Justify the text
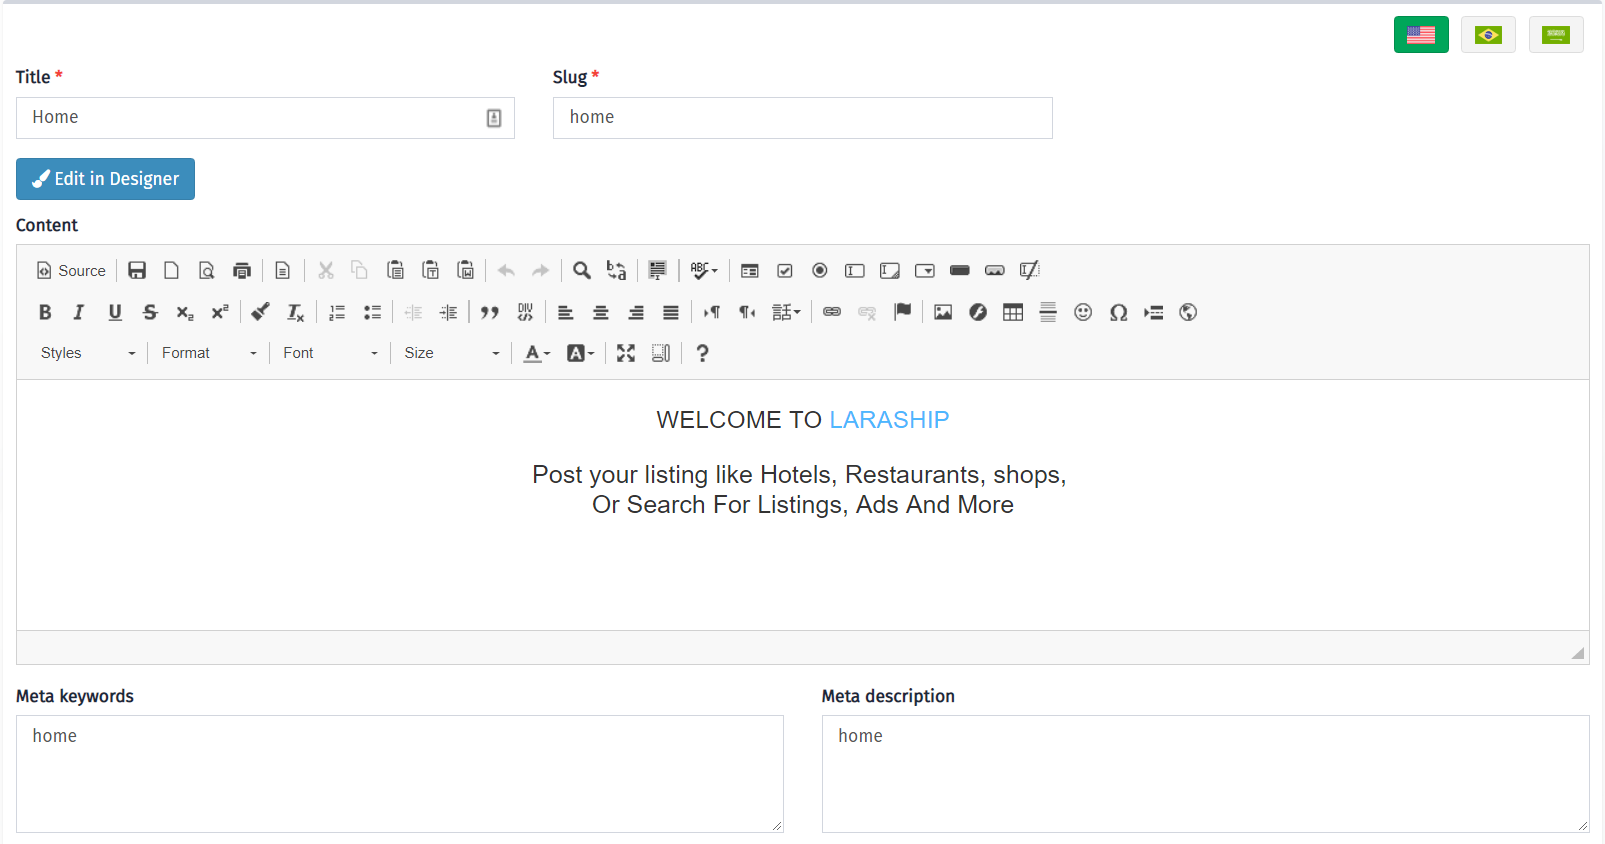Image resolution: width=1605 pixels, height=844 pixels. [671, 313]
